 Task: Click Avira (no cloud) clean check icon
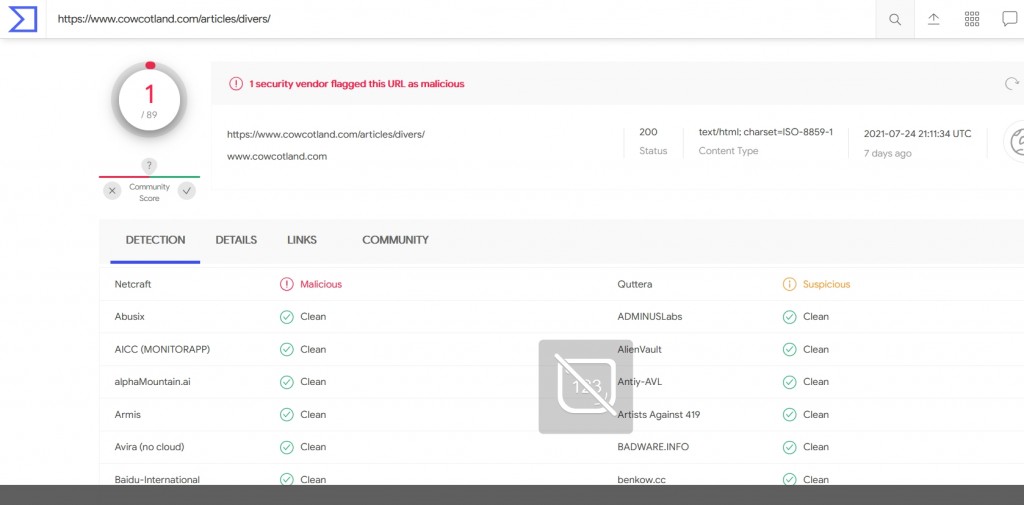(287, 448)
